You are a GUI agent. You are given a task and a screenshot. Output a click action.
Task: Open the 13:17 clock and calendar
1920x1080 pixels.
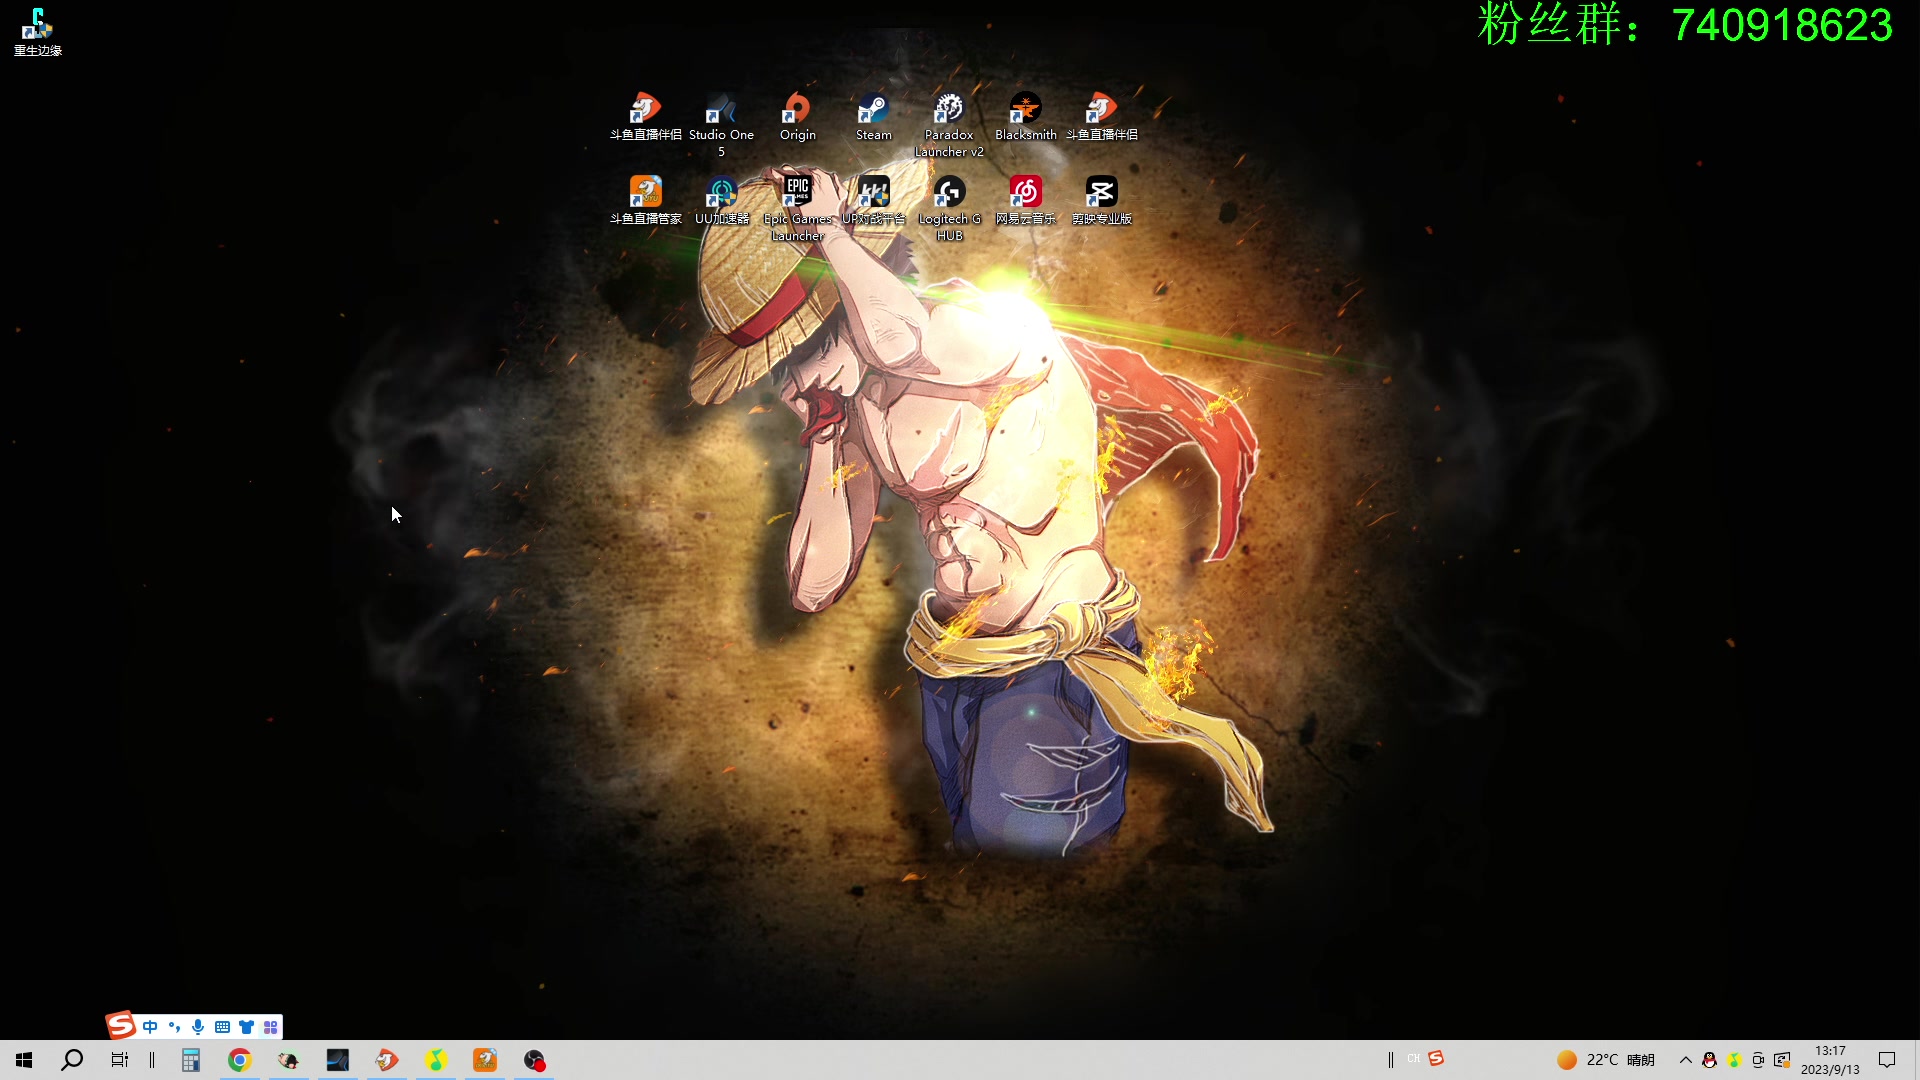point(1830,1060)
